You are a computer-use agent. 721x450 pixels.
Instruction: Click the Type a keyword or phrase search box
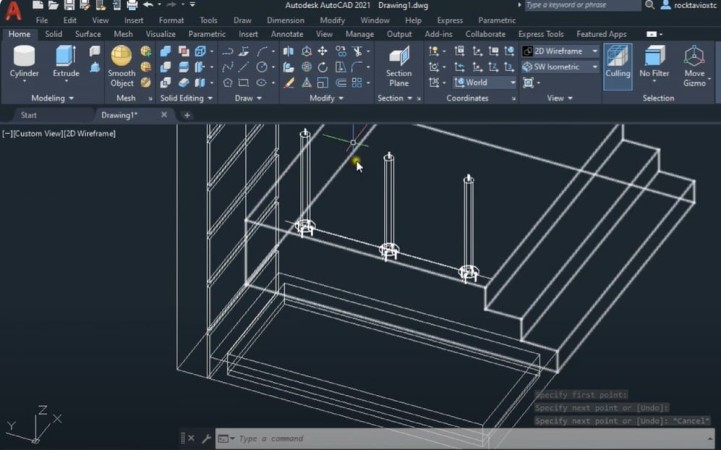(583, 5)
